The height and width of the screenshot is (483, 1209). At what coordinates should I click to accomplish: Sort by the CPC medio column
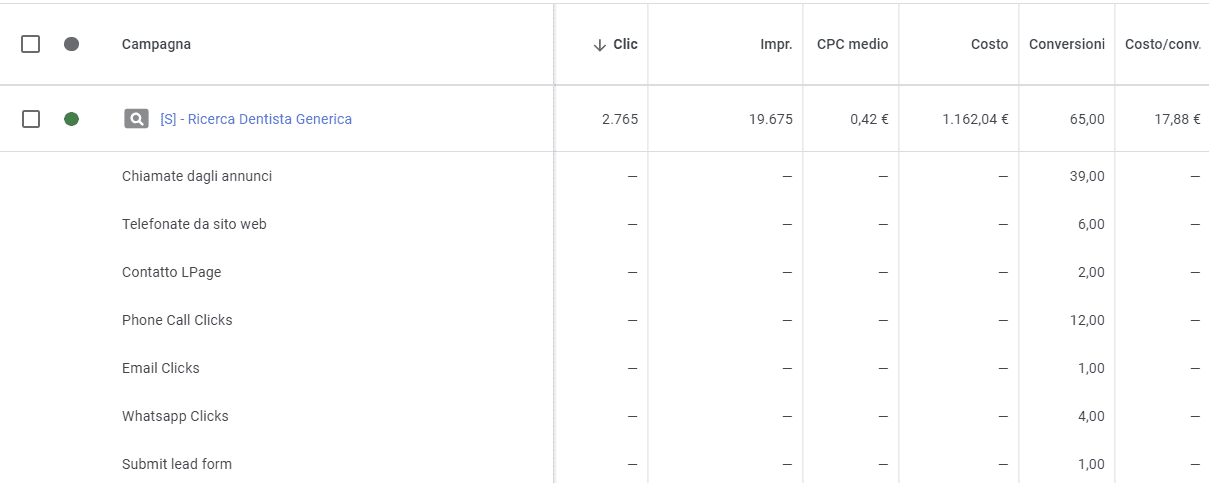(x=852, y=44)
